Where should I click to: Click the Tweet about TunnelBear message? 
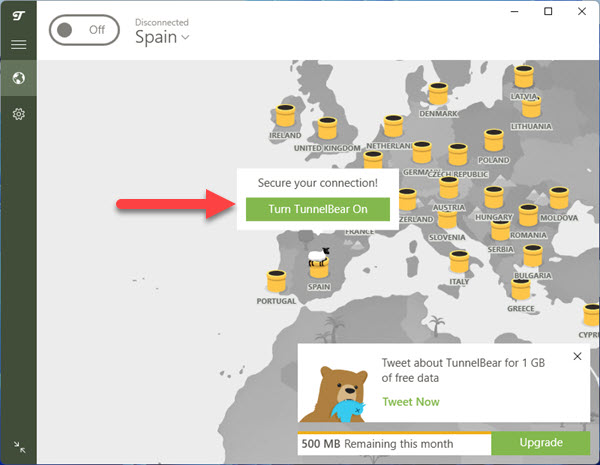[x=463, y=370]
